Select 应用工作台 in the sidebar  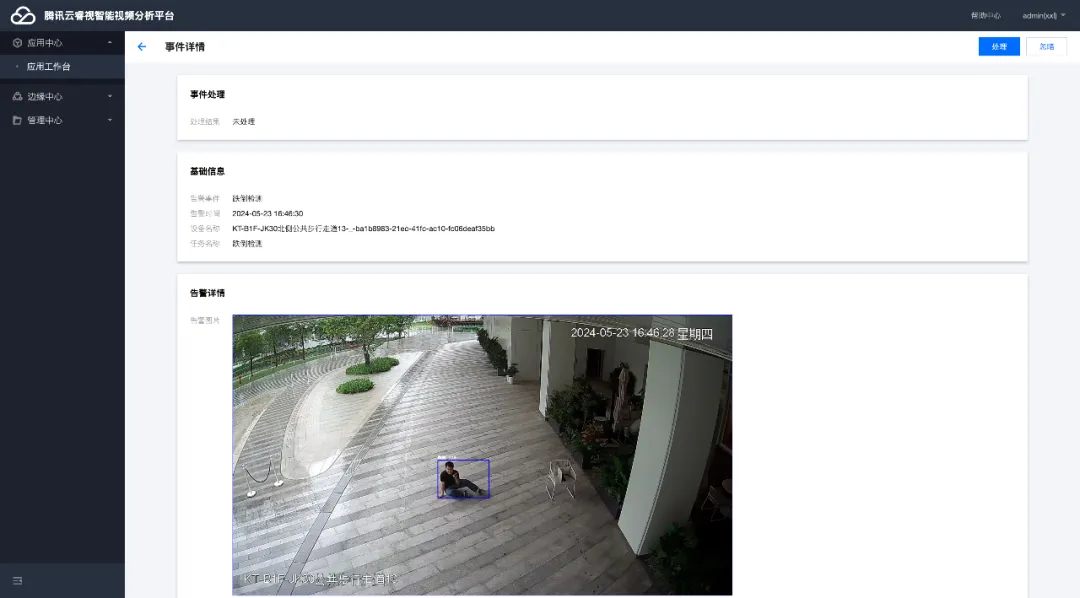click(62, 67)
